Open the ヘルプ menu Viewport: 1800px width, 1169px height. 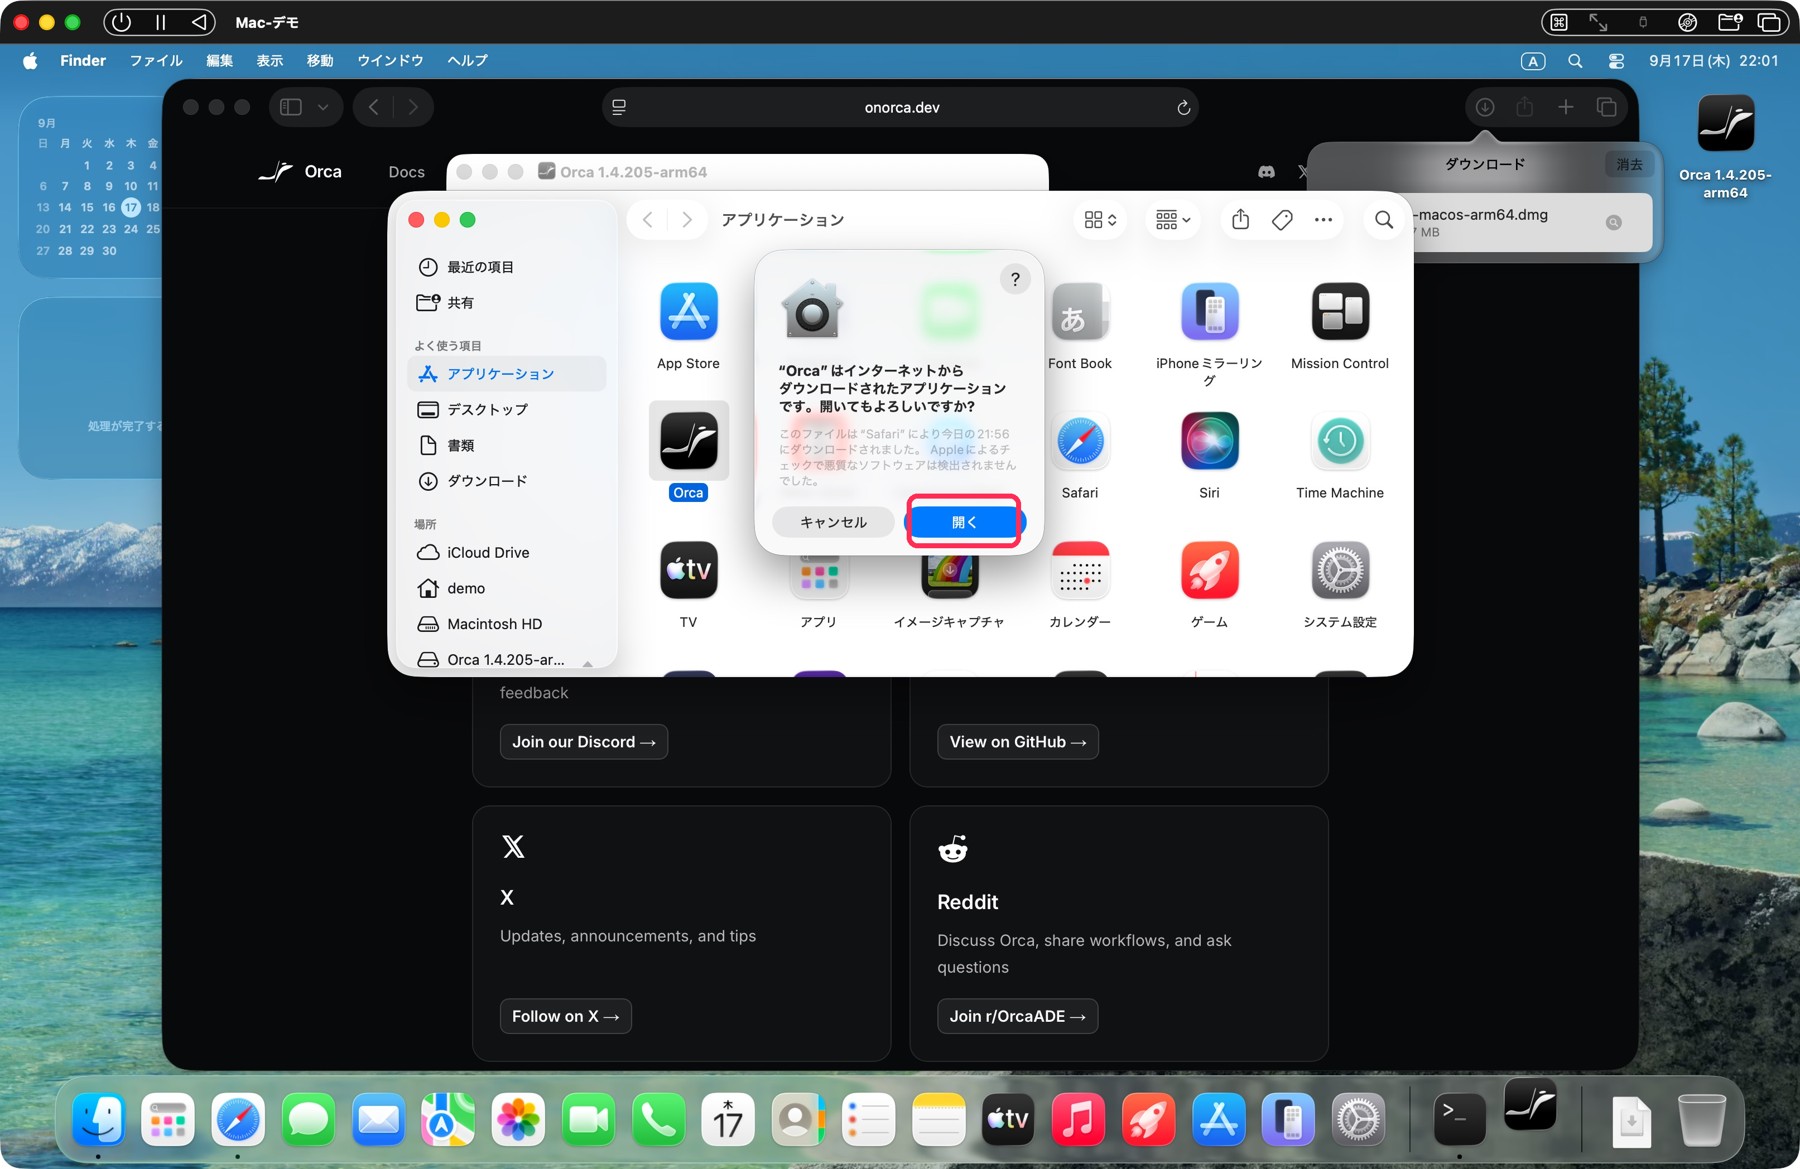point(467,61)
